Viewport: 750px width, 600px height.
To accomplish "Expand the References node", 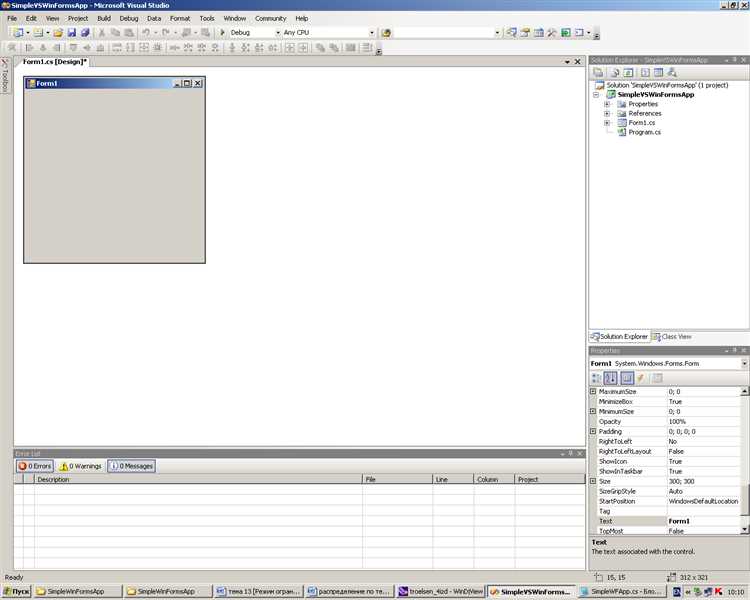I will 607,113.
